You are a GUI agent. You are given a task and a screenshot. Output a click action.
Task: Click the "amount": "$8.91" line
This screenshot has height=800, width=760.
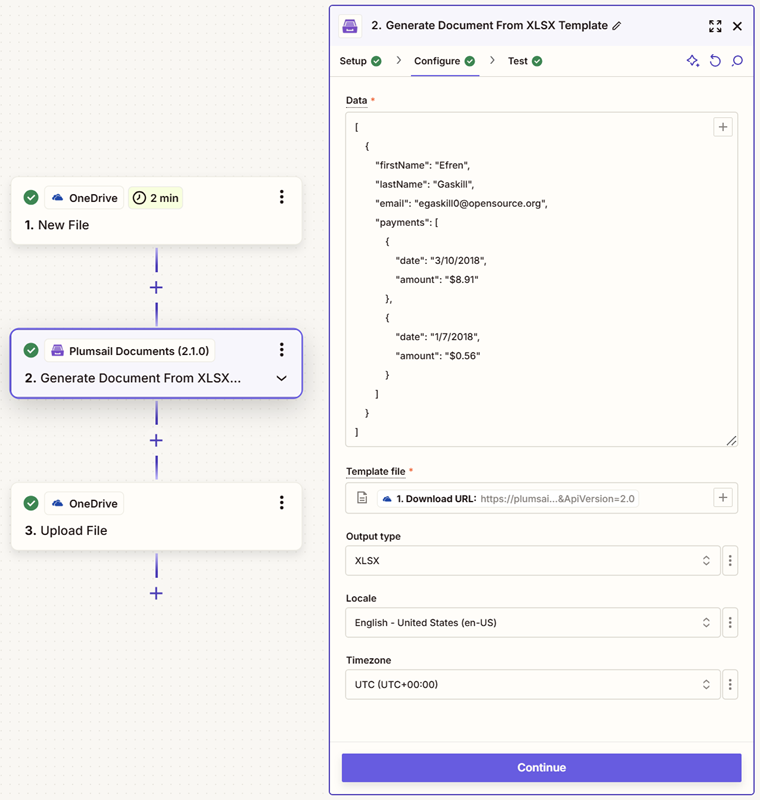click(x=437, y=280)
